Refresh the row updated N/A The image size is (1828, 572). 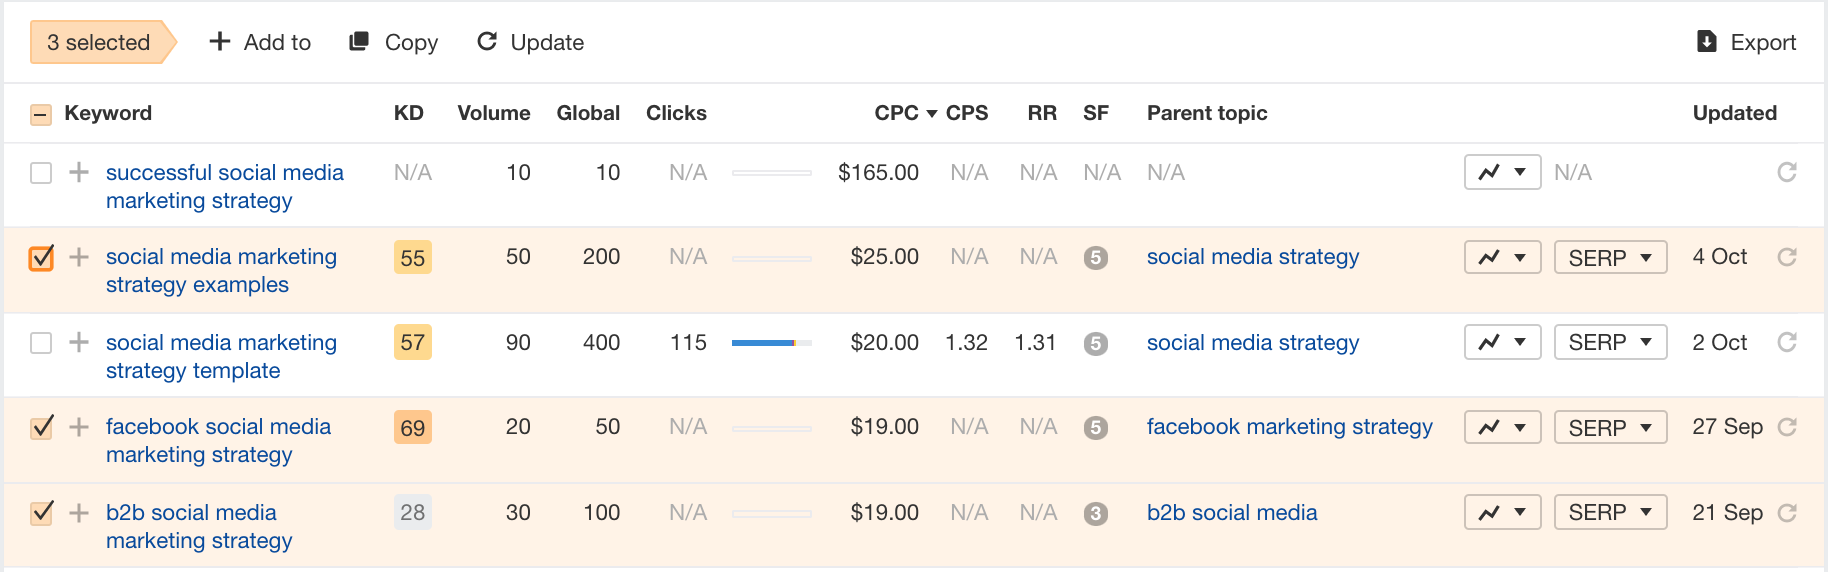[1787, 172]
